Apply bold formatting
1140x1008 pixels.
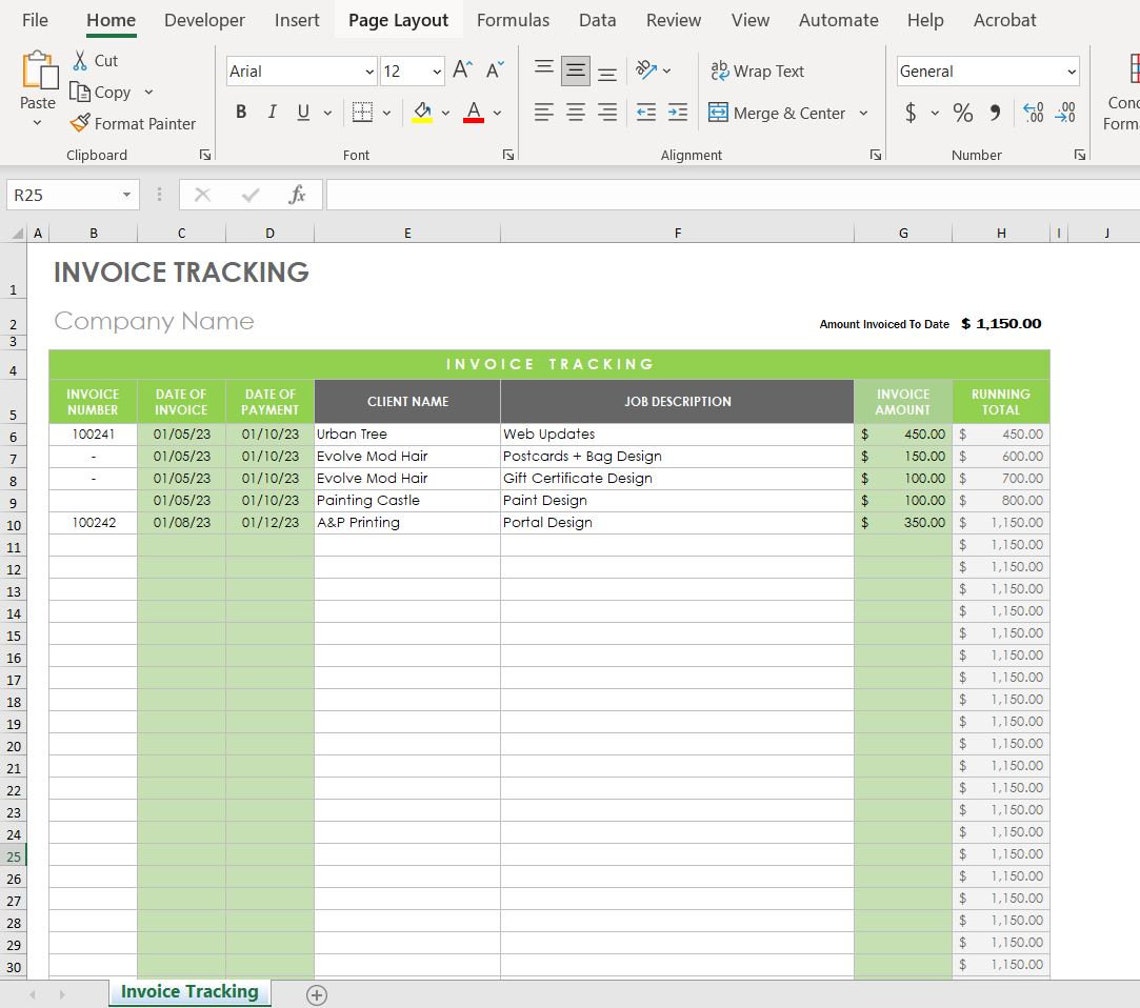pos(240,112)
